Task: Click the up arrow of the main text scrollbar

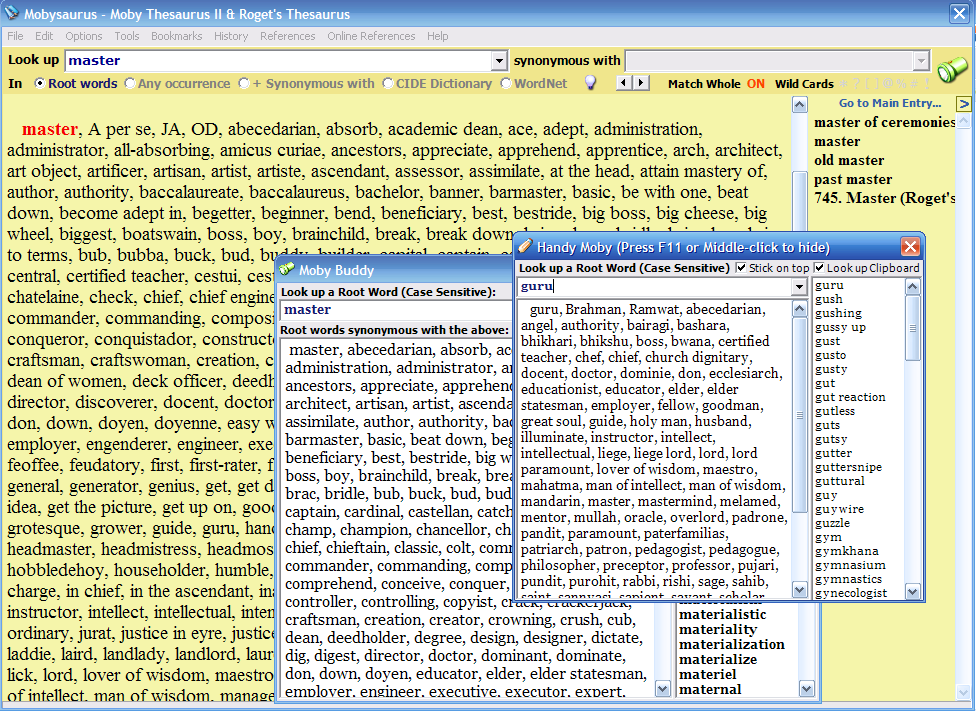Action: click(x=799, y=105)
